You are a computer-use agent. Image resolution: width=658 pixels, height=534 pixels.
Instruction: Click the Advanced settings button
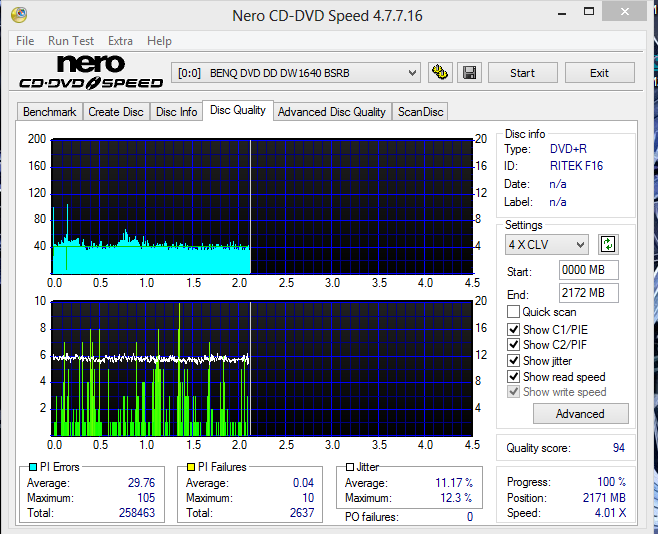pyautogui.click(x=580, y=414)
